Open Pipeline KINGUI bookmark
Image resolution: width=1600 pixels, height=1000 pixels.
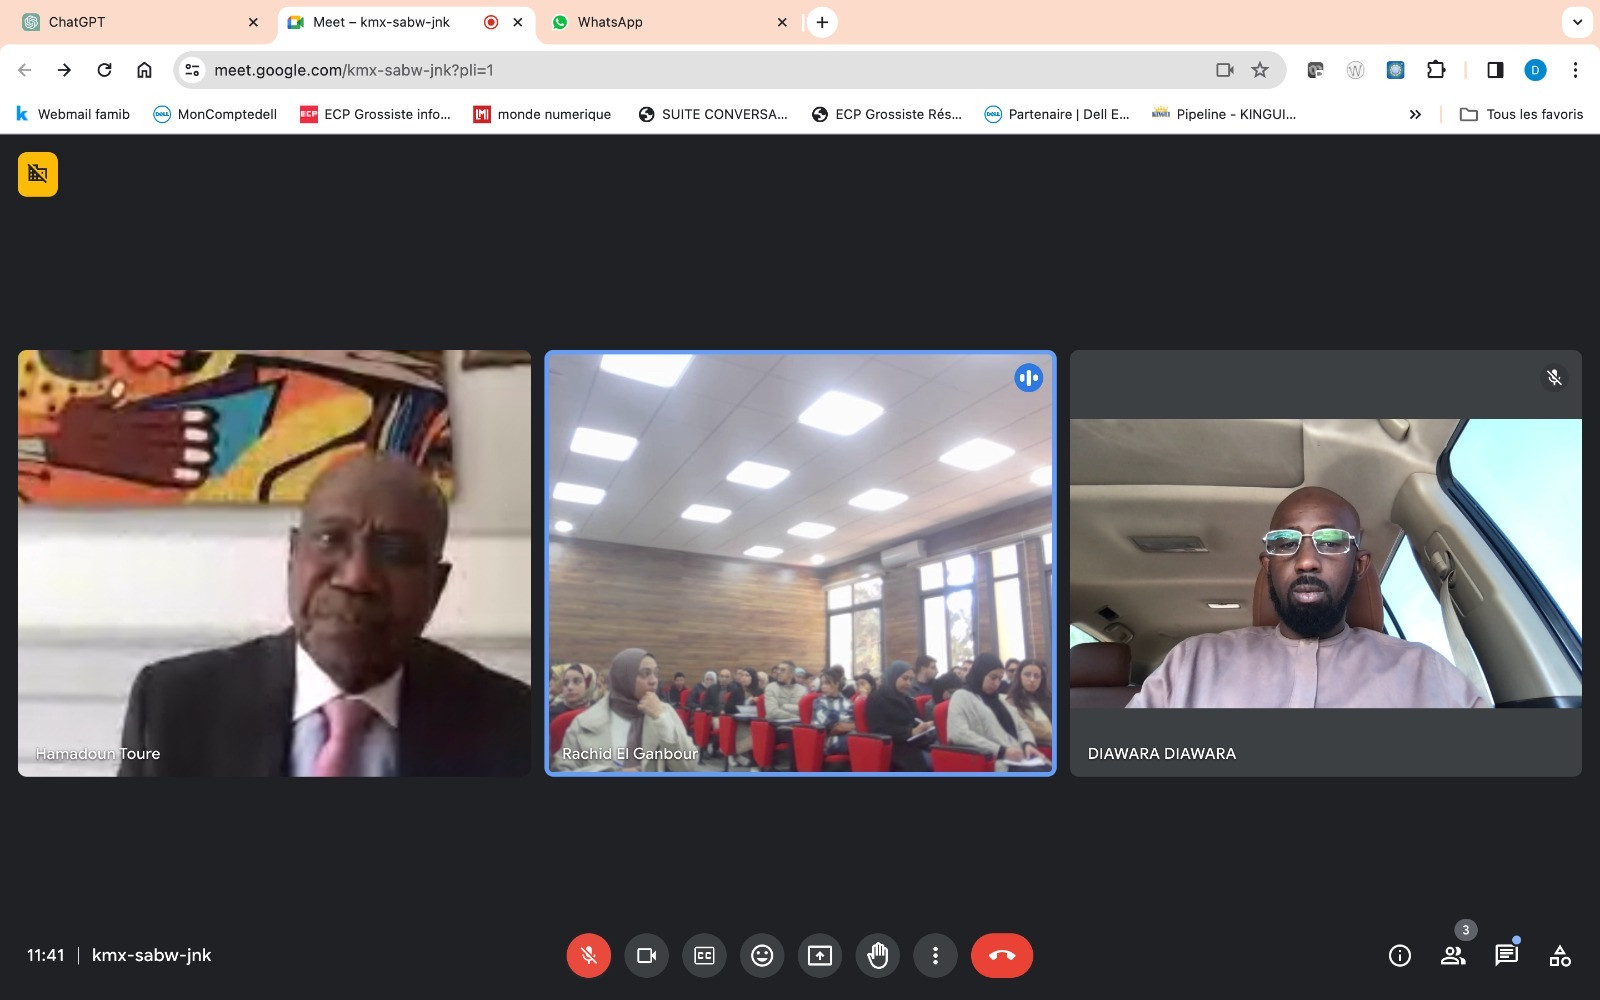point(1224,114)
